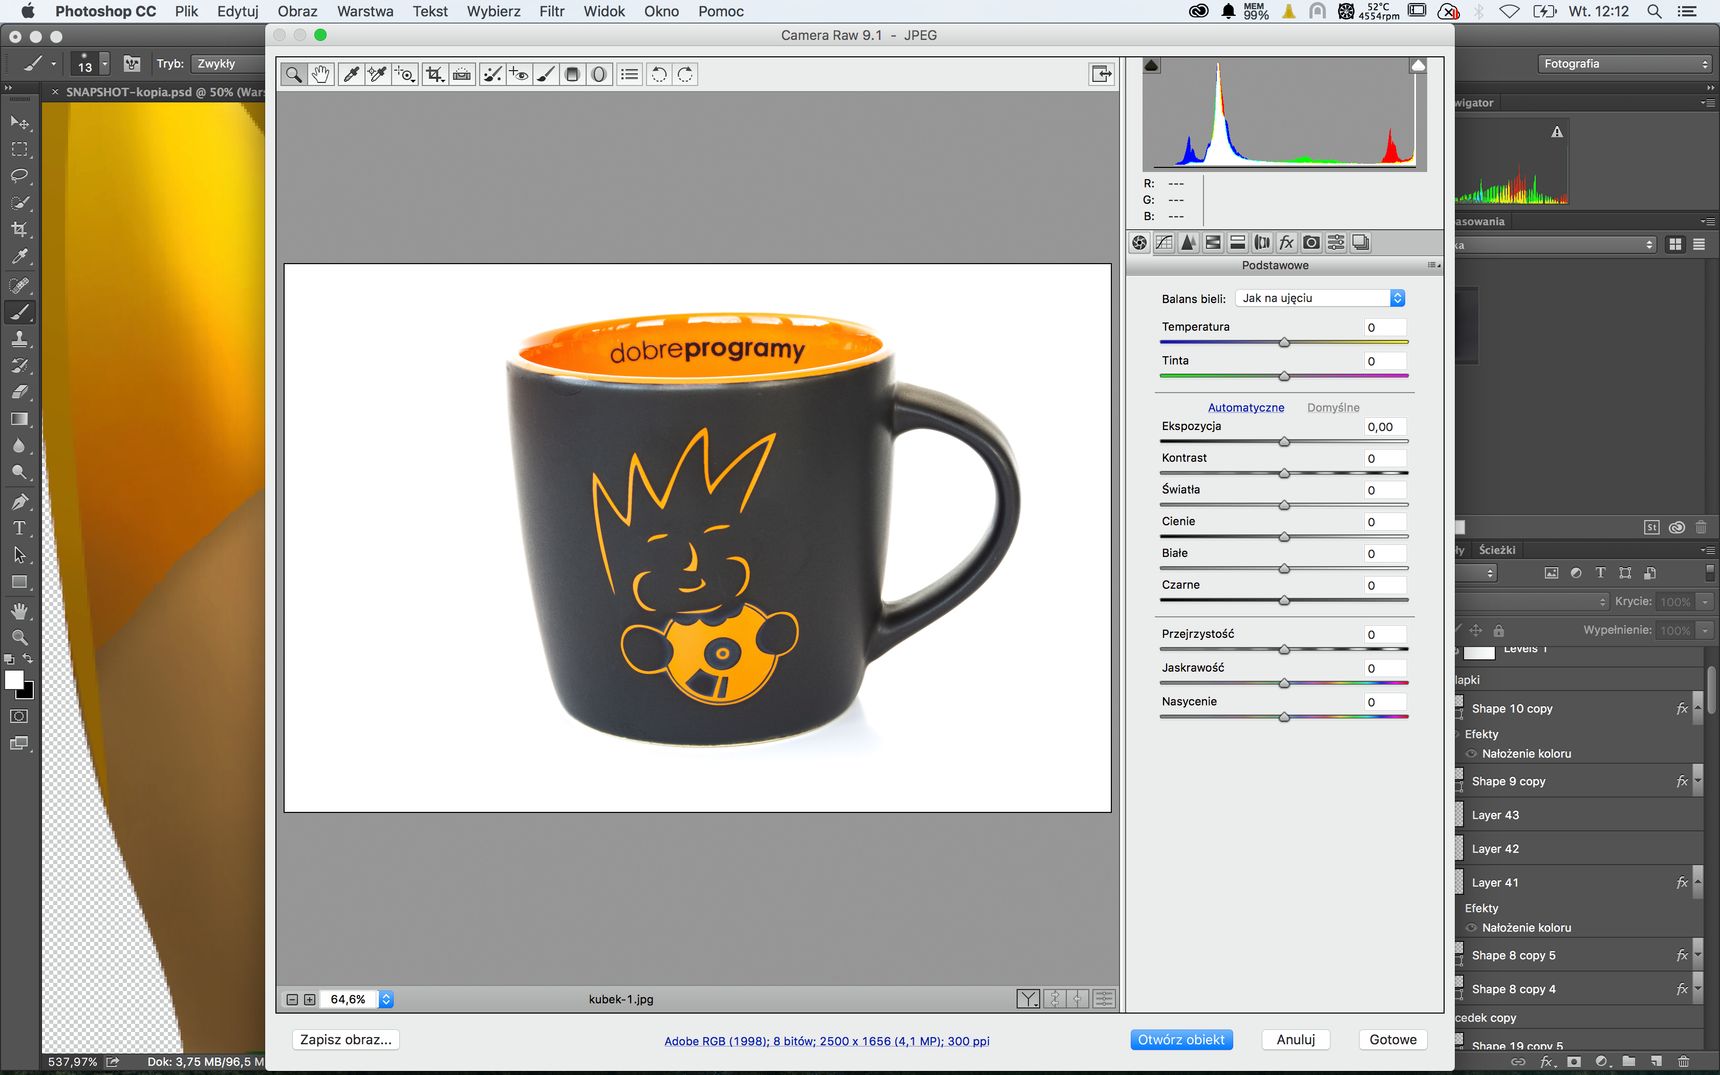Open the Filtr menu
The width and height of the screenshot is (1720, 1075).
click(552, 11)
